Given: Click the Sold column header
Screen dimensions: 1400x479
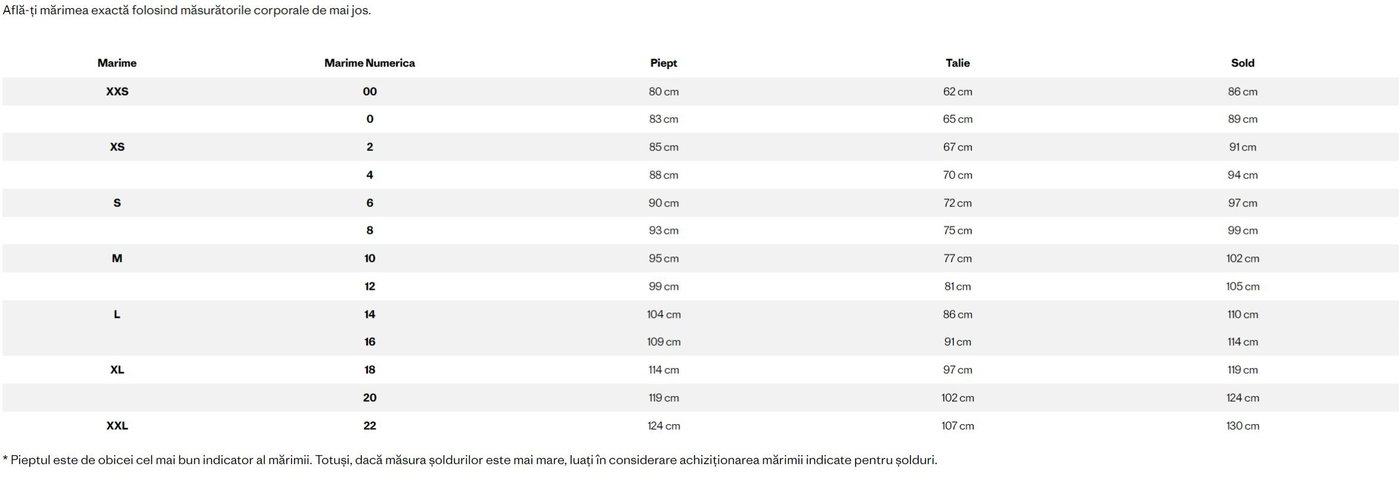Looking at the screenshot, I should click(x=1242, y=63).
